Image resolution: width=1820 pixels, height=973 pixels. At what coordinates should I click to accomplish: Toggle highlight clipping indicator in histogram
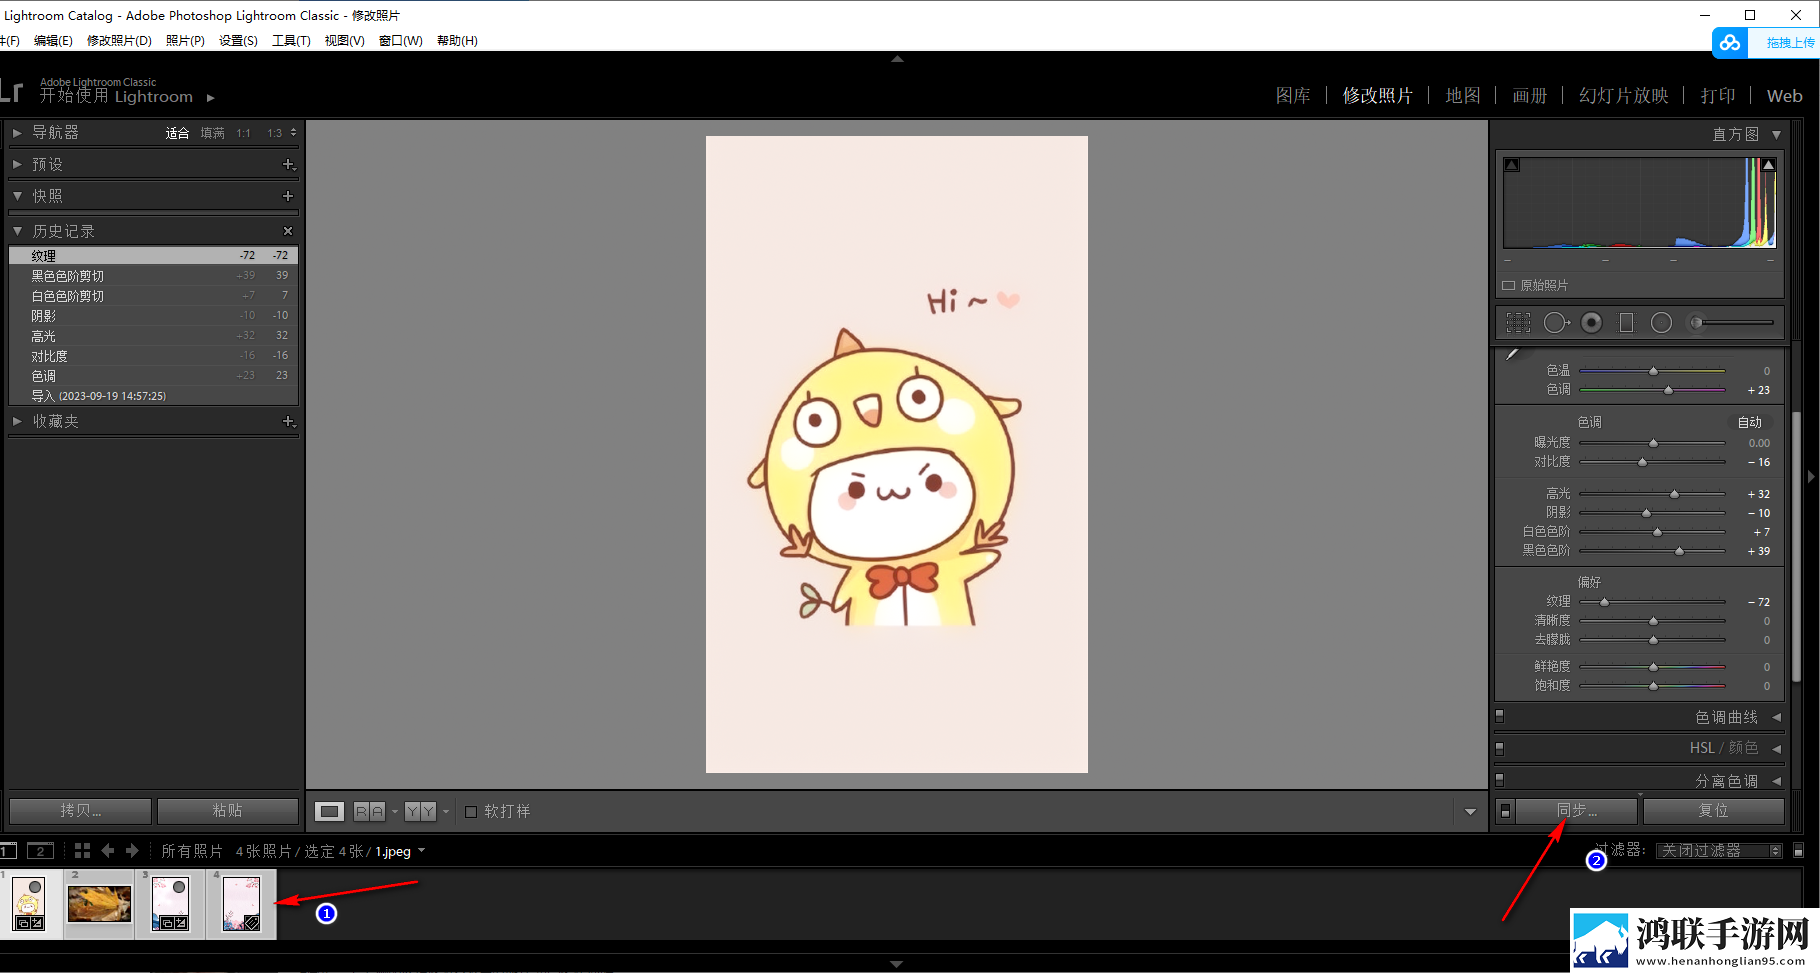(x=1769, y=165)
